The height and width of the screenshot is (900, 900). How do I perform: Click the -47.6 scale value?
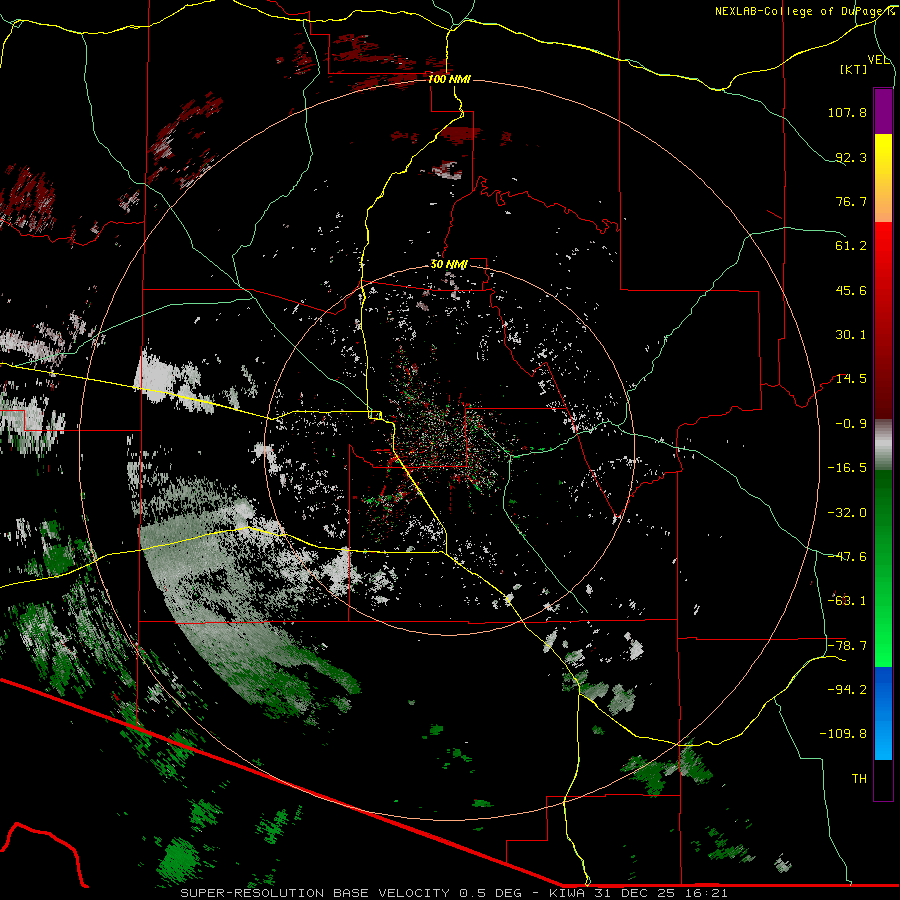click(x=847, y=557)
